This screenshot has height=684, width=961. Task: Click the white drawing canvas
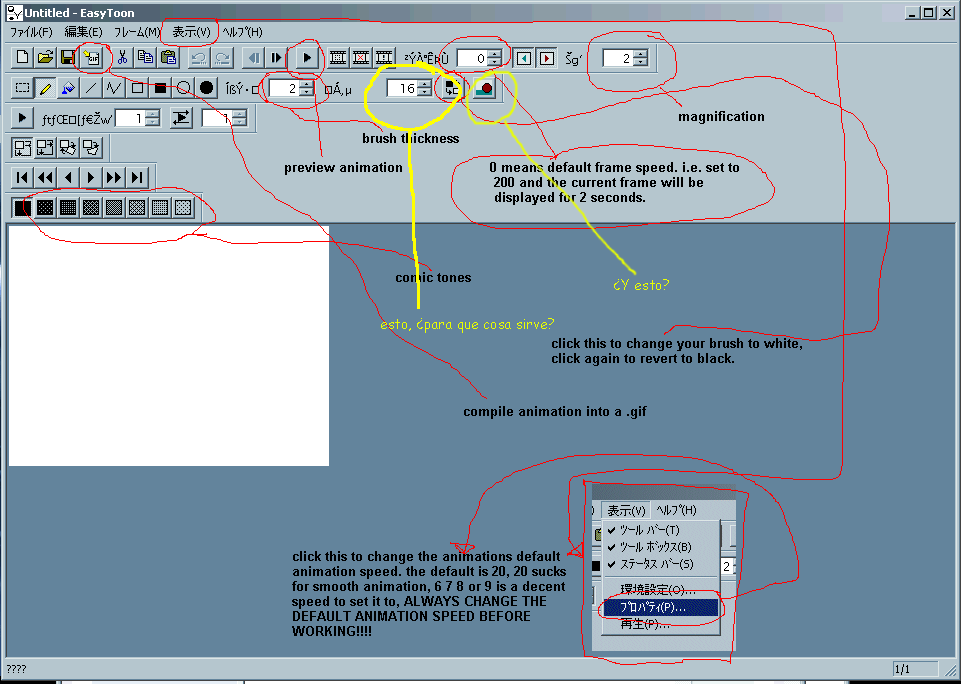pos(169,346)
